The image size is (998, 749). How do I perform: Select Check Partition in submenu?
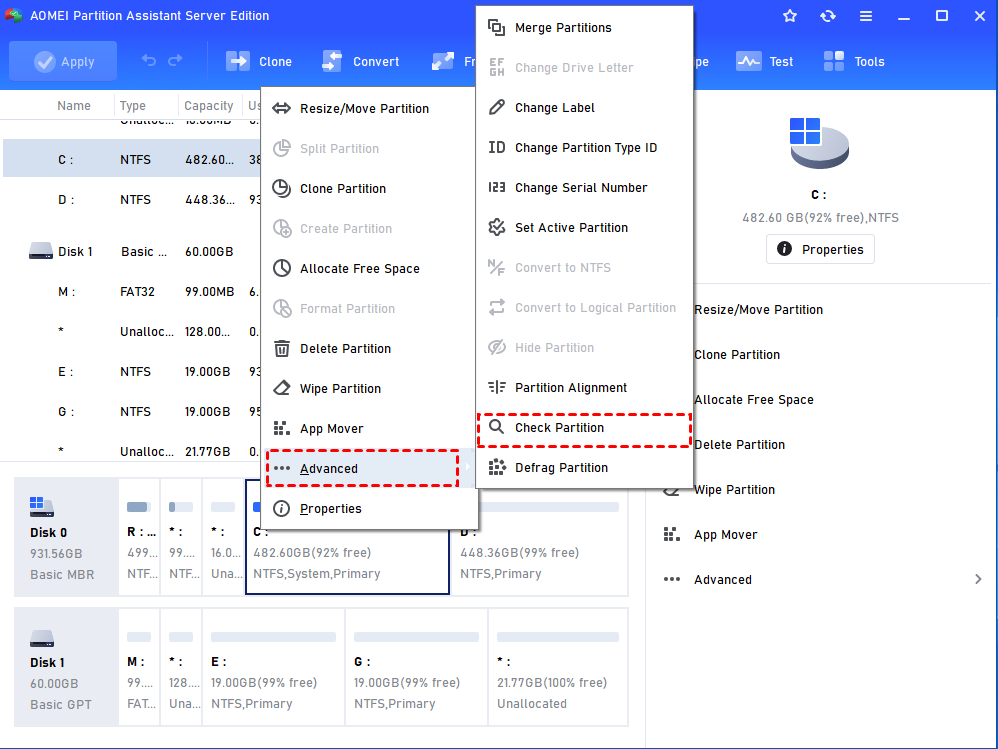point(584,428)
